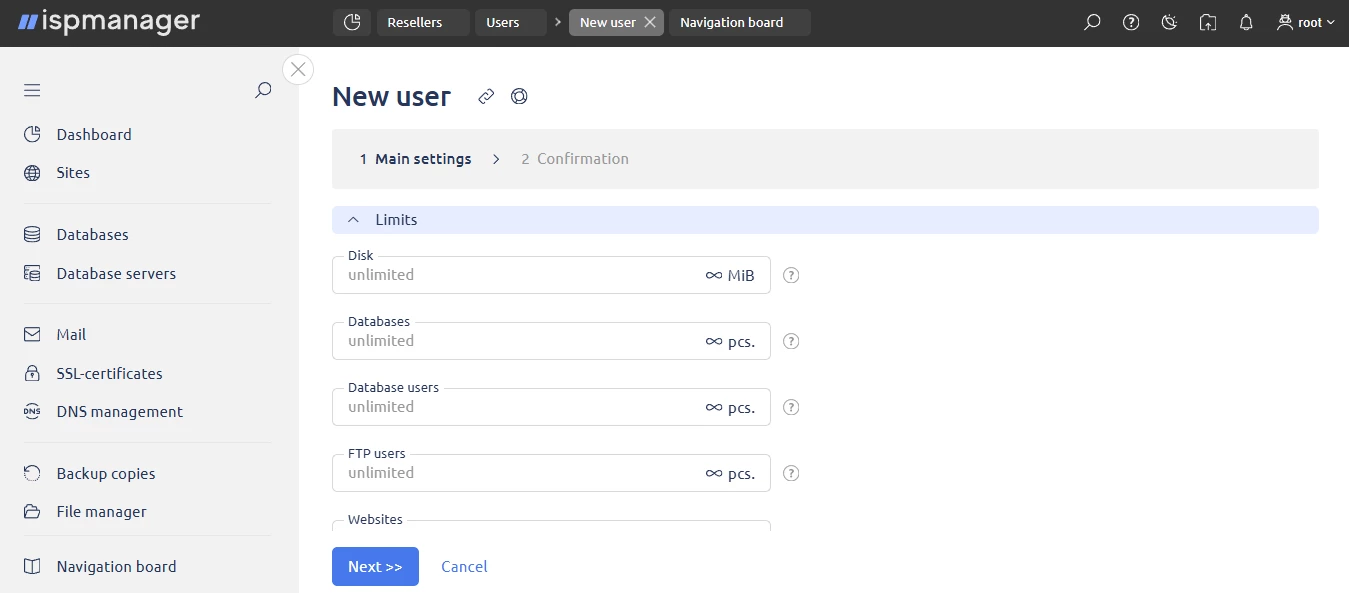Open the global search magnifier in top bar
Viewport: 1349px width, 593px height.
point(1092,22)
